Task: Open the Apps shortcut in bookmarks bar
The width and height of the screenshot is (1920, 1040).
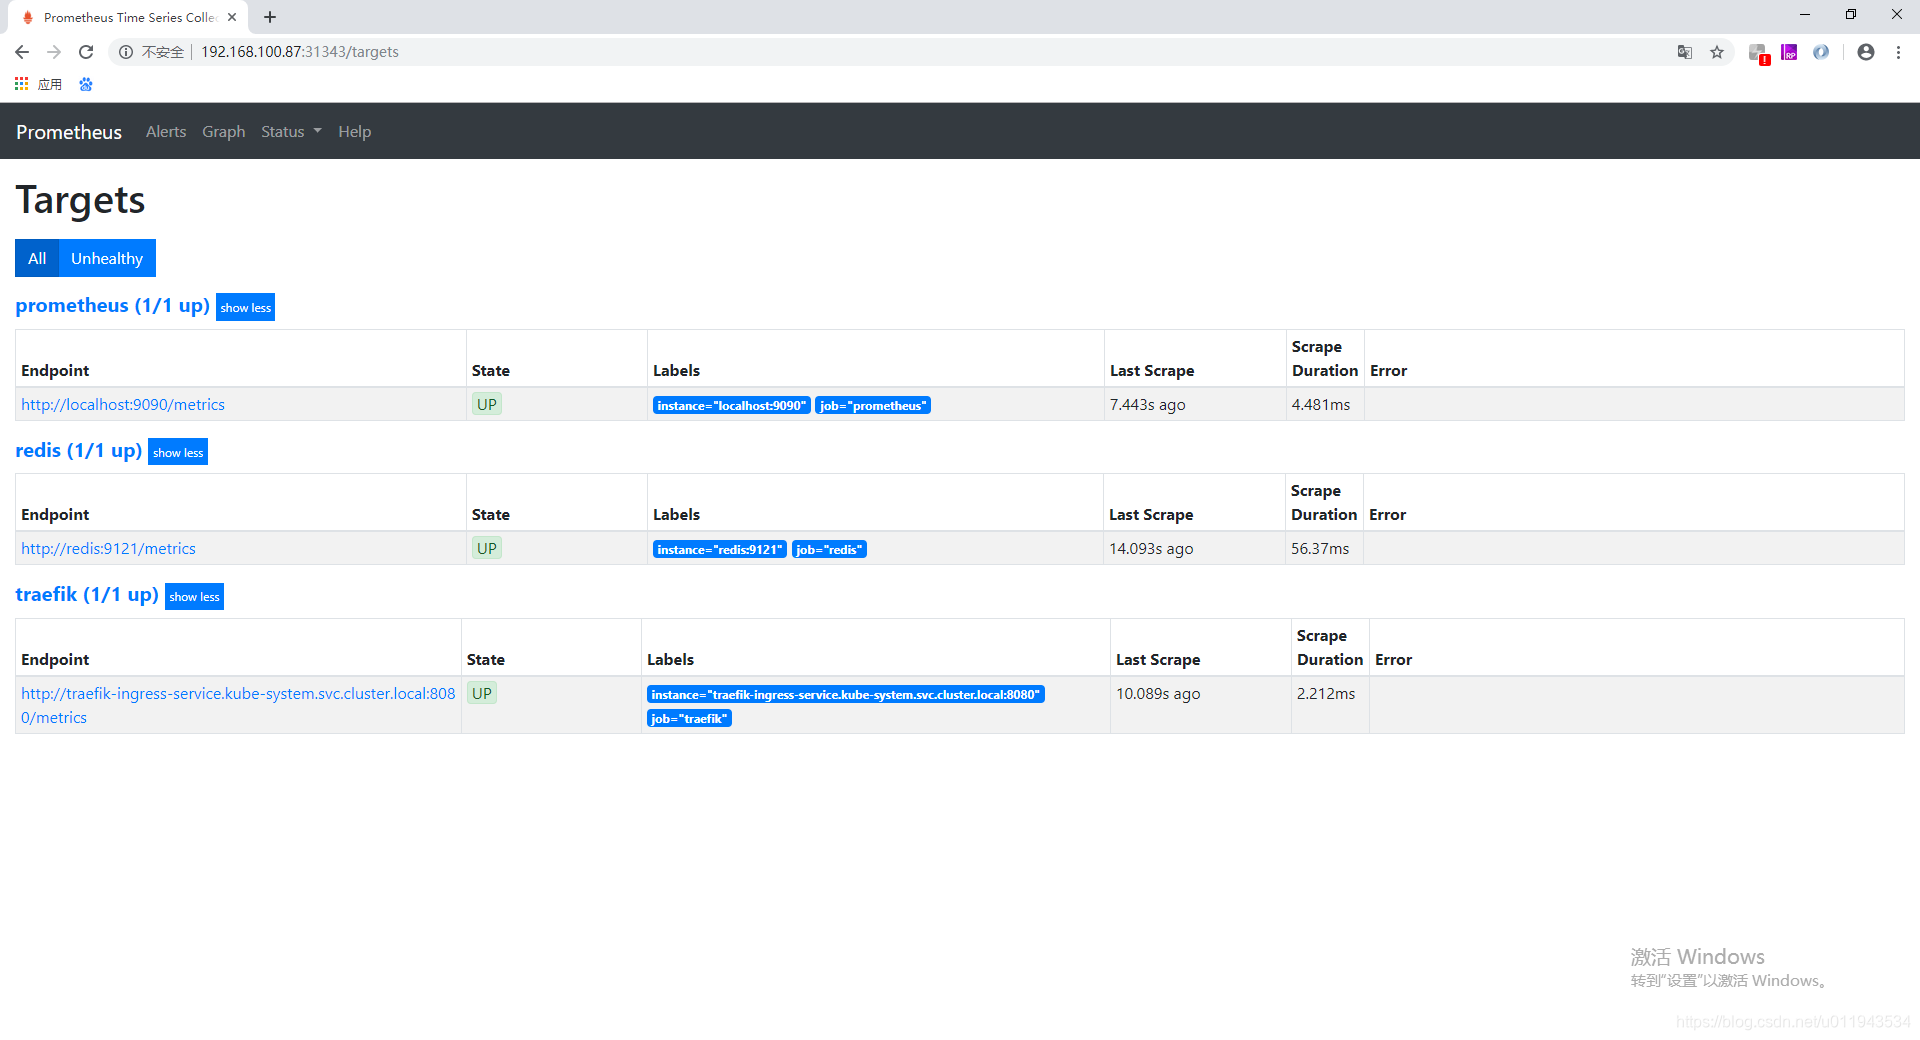Action: (38, 84)
